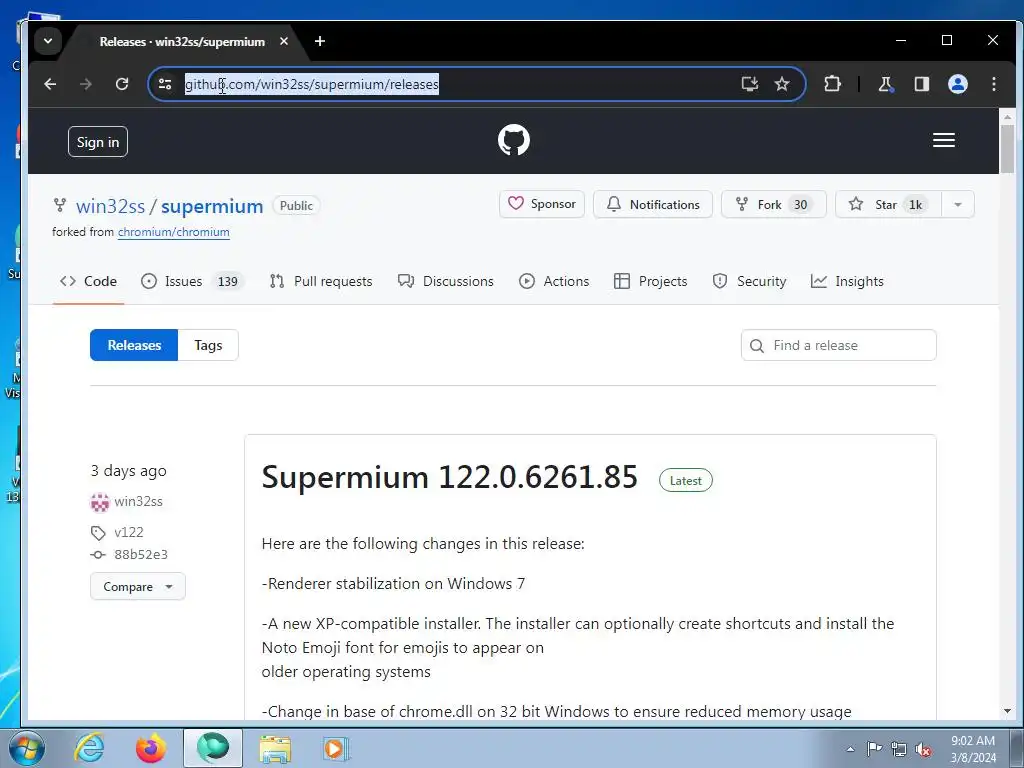Click the install page icon in address bar
This screenshot has width=1024, height=768.
750,84
